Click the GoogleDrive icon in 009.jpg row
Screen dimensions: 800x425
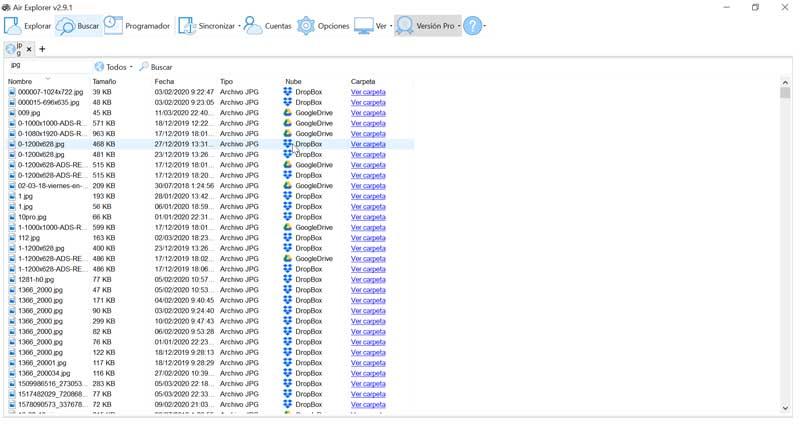click(288, 113)
